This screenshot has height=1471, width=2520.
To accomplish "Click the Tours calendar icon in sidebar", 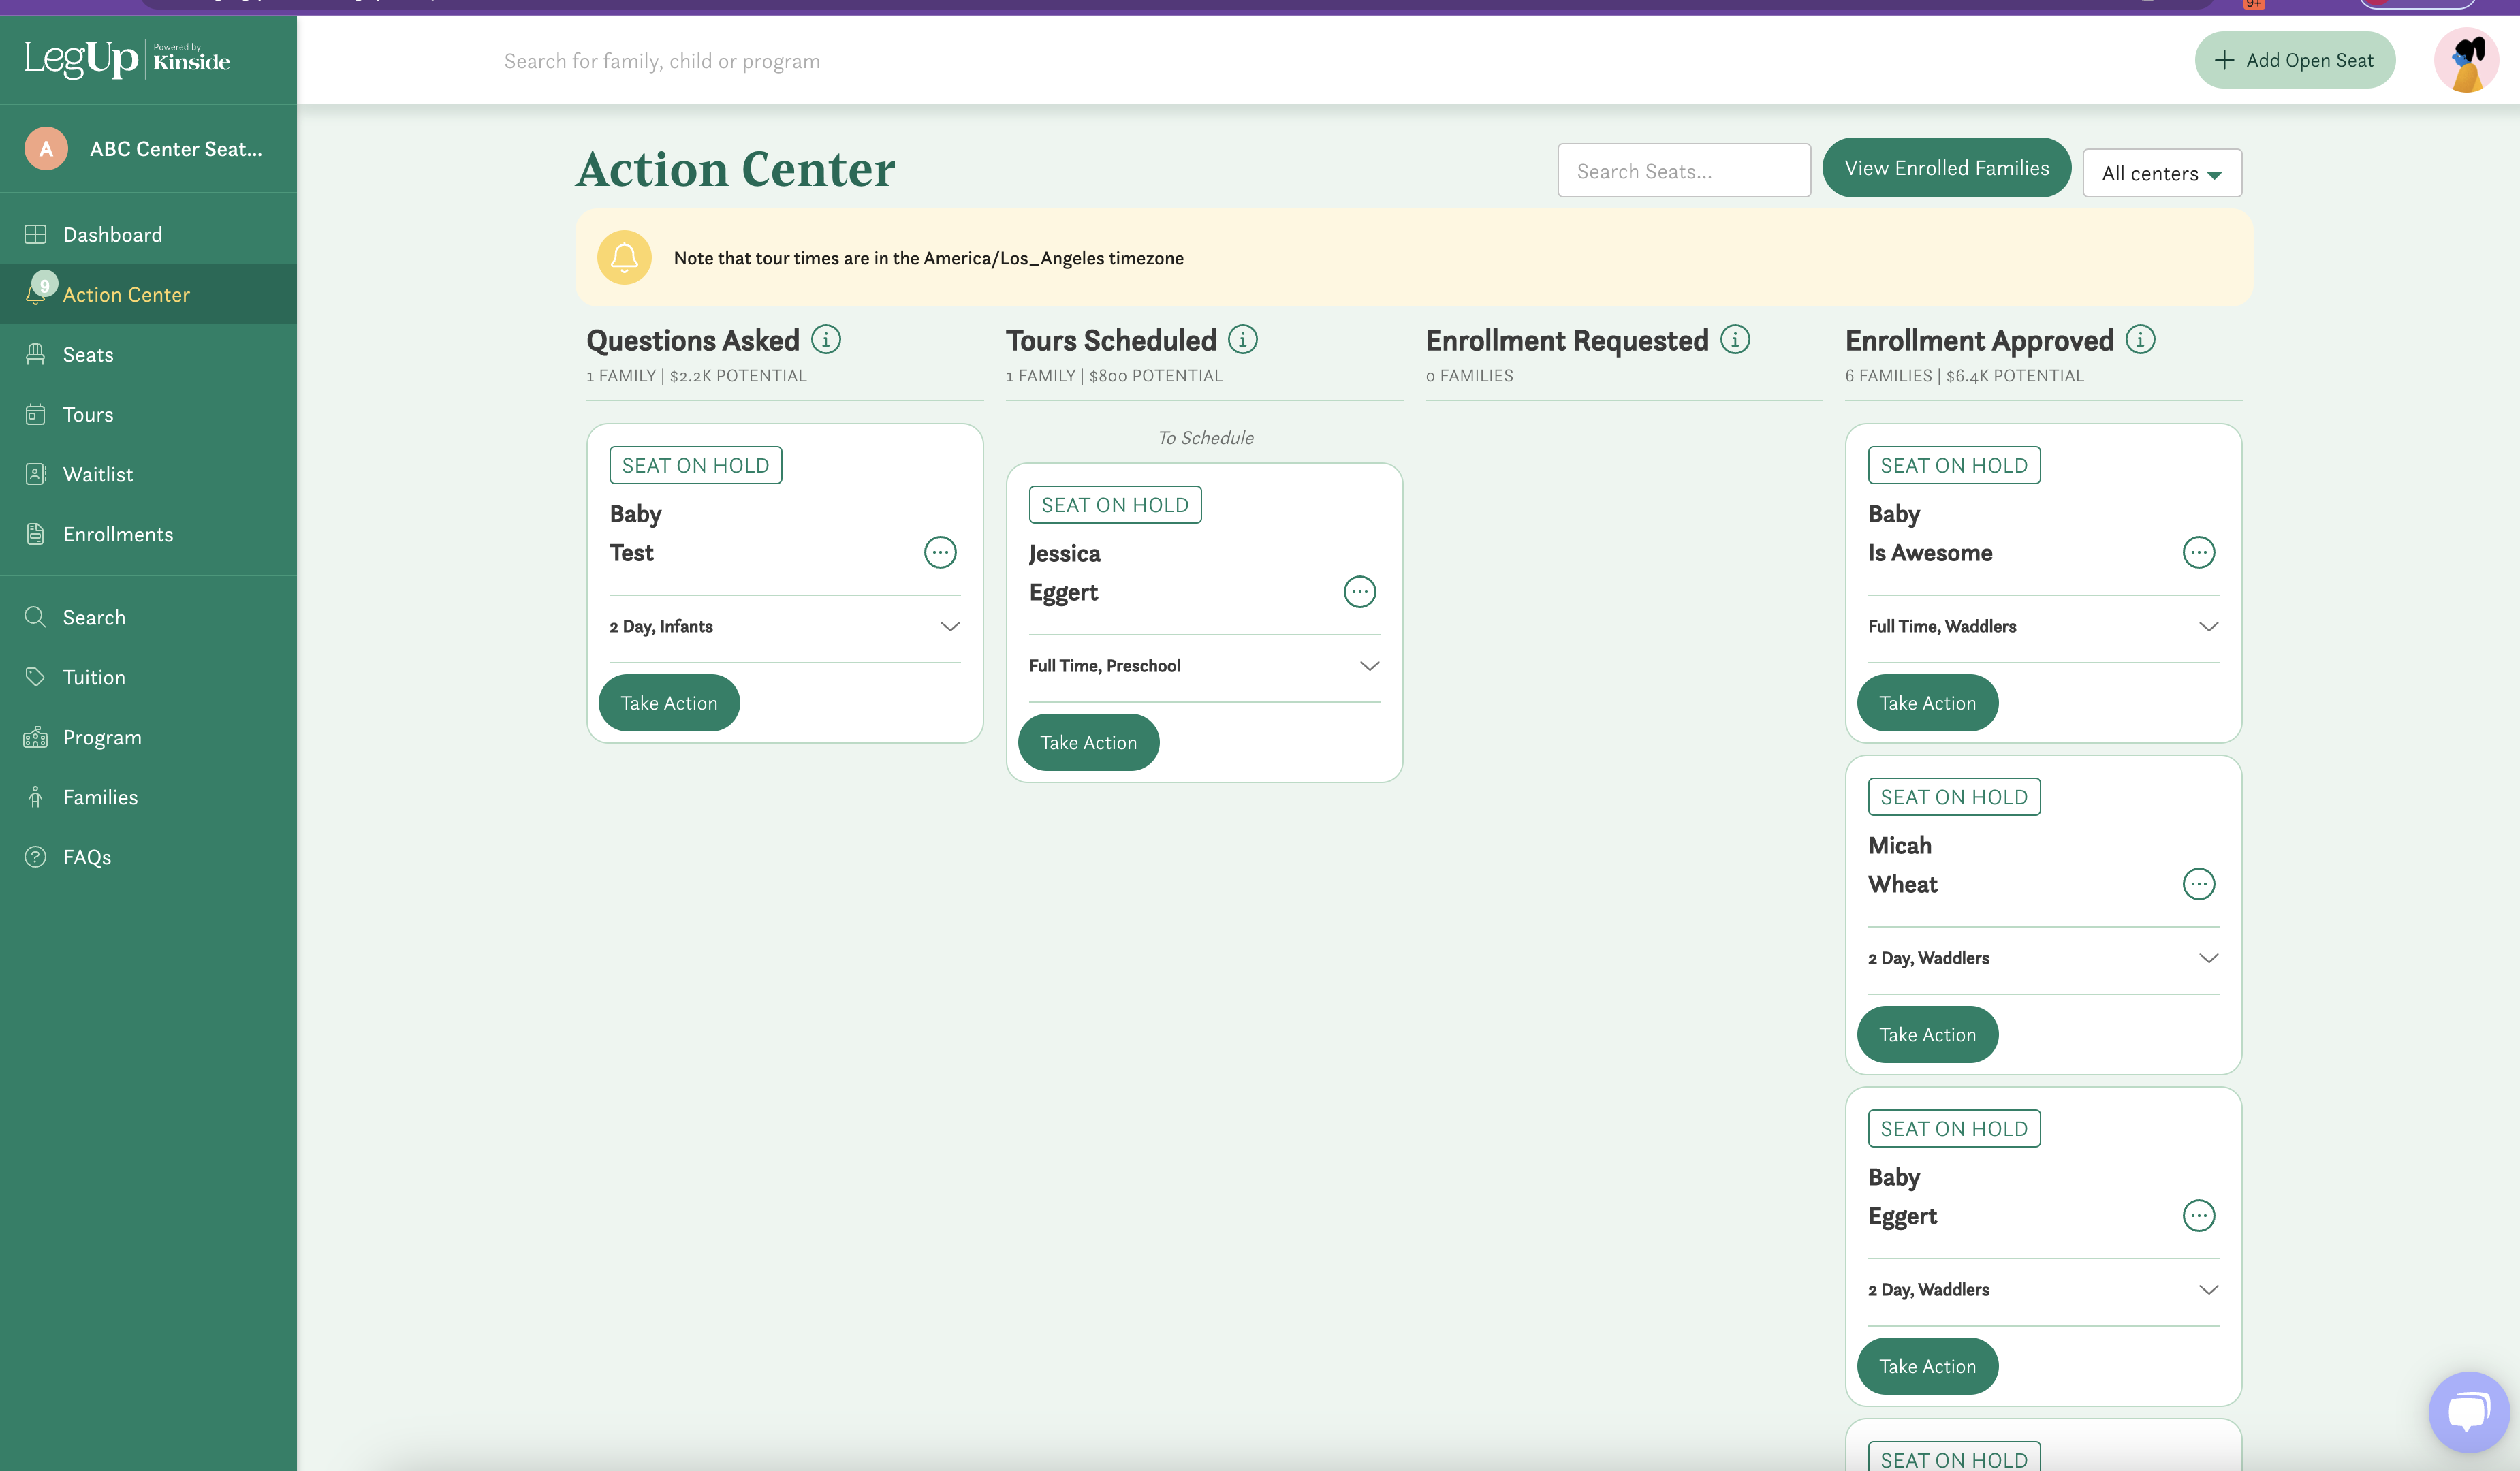I will (x=35, y=414).
